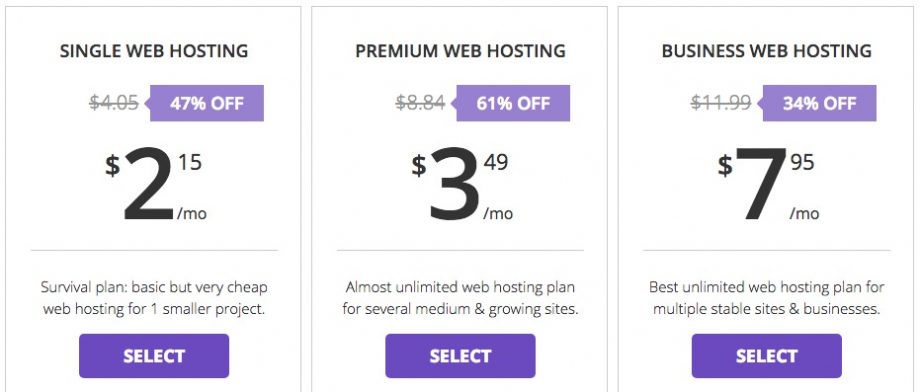920x392 pixels.
Task: Select the Single Web Hosting plan
Action: (154, 356)
